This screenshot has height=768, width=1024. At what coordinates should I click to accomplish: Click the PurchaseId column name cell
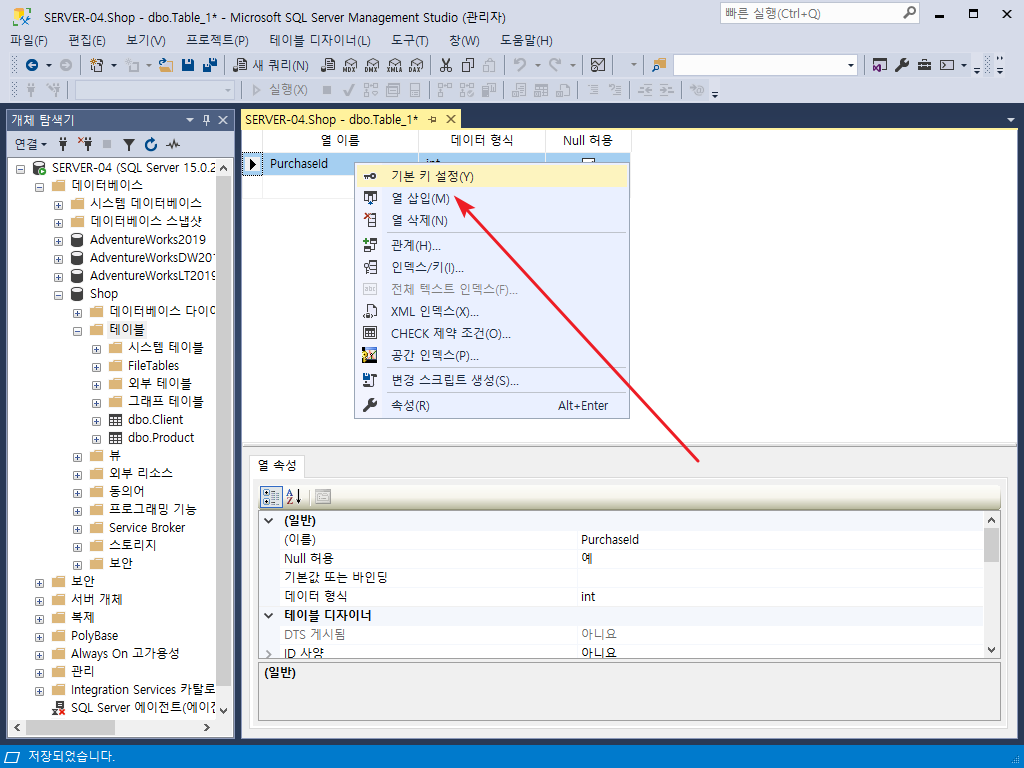309,163
